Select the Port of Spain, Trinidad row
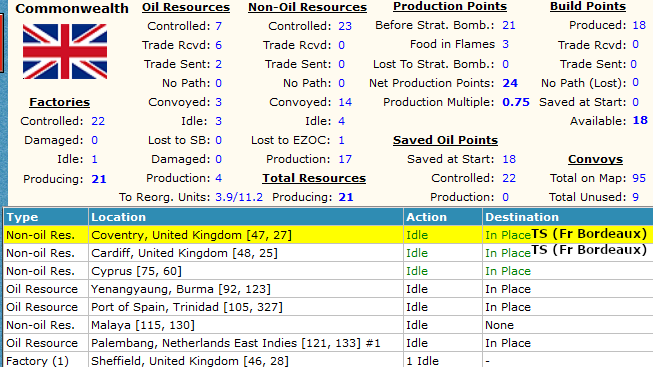The image size is (653, 367). pyautogui.click(x=328, y=307)
